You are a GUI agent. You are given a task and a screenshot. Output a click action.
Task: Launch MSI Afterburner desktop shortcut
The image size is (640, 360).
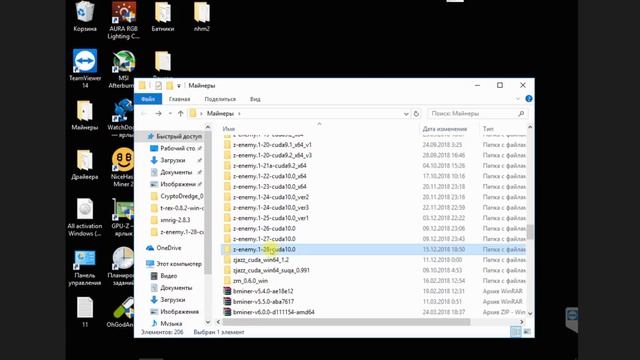point(123,69)
